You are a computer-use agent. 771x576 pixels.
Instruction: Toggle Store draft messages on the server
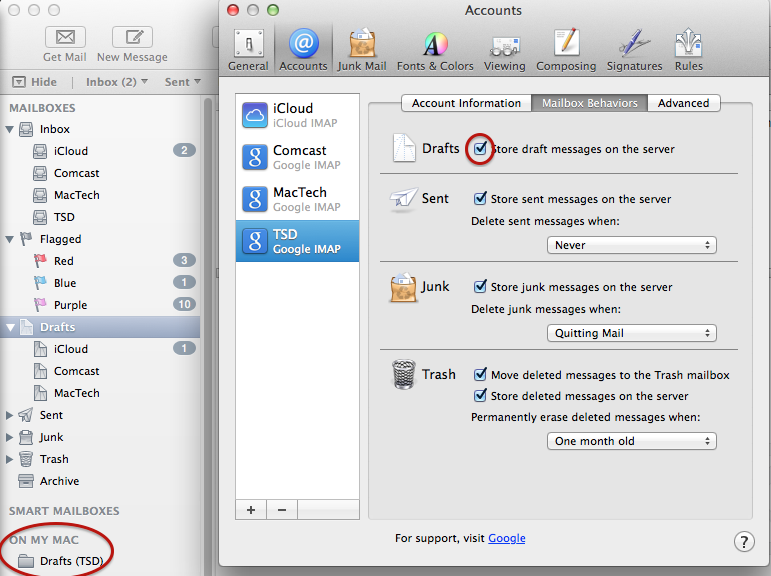(480, 148)
